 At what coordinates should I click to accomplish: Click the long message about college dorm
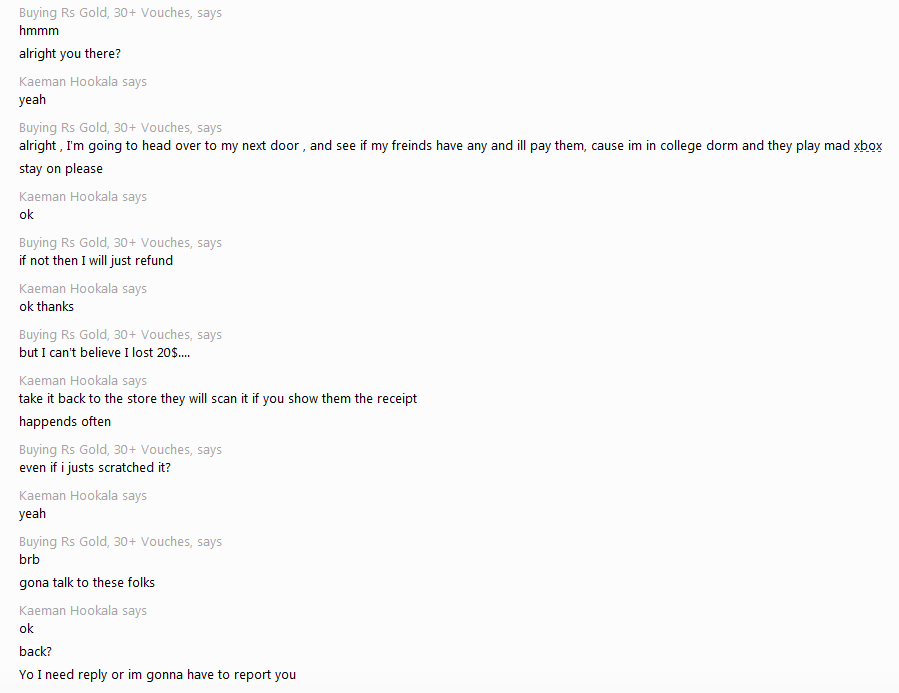point(451,146)
